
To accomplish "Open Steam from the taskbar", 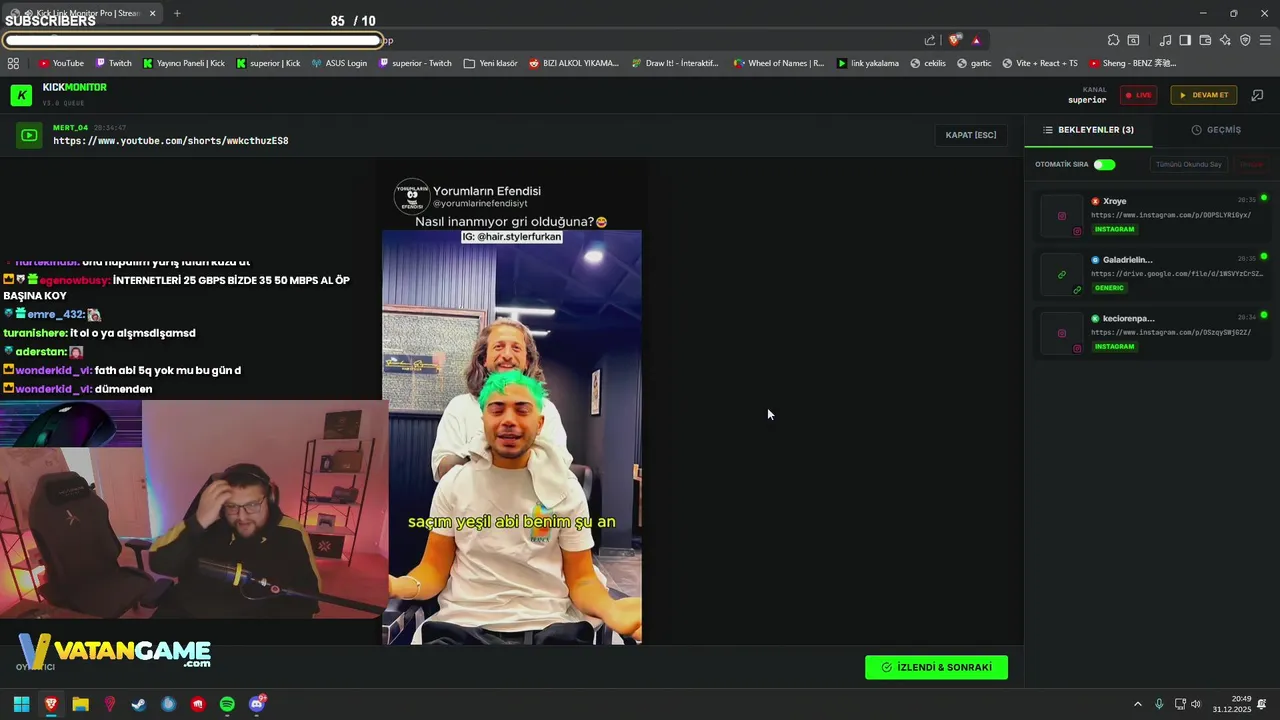I will point(139,704).
